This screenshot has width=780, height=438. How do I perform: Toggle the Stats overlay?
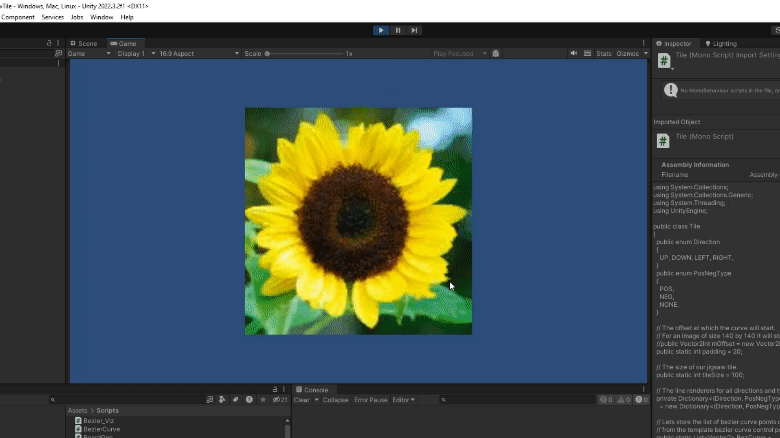(x=603, y=53)
